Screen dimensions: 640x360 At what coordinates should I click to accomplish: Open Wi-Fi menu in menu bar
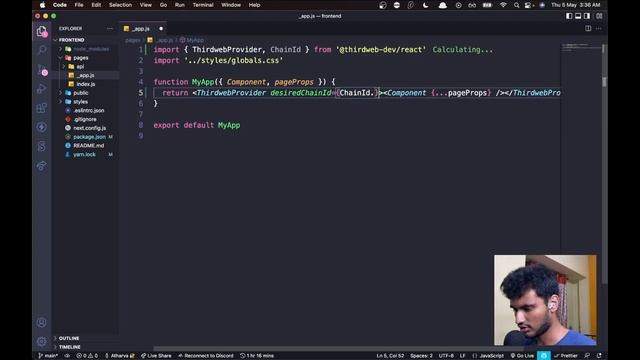point(503,5)
